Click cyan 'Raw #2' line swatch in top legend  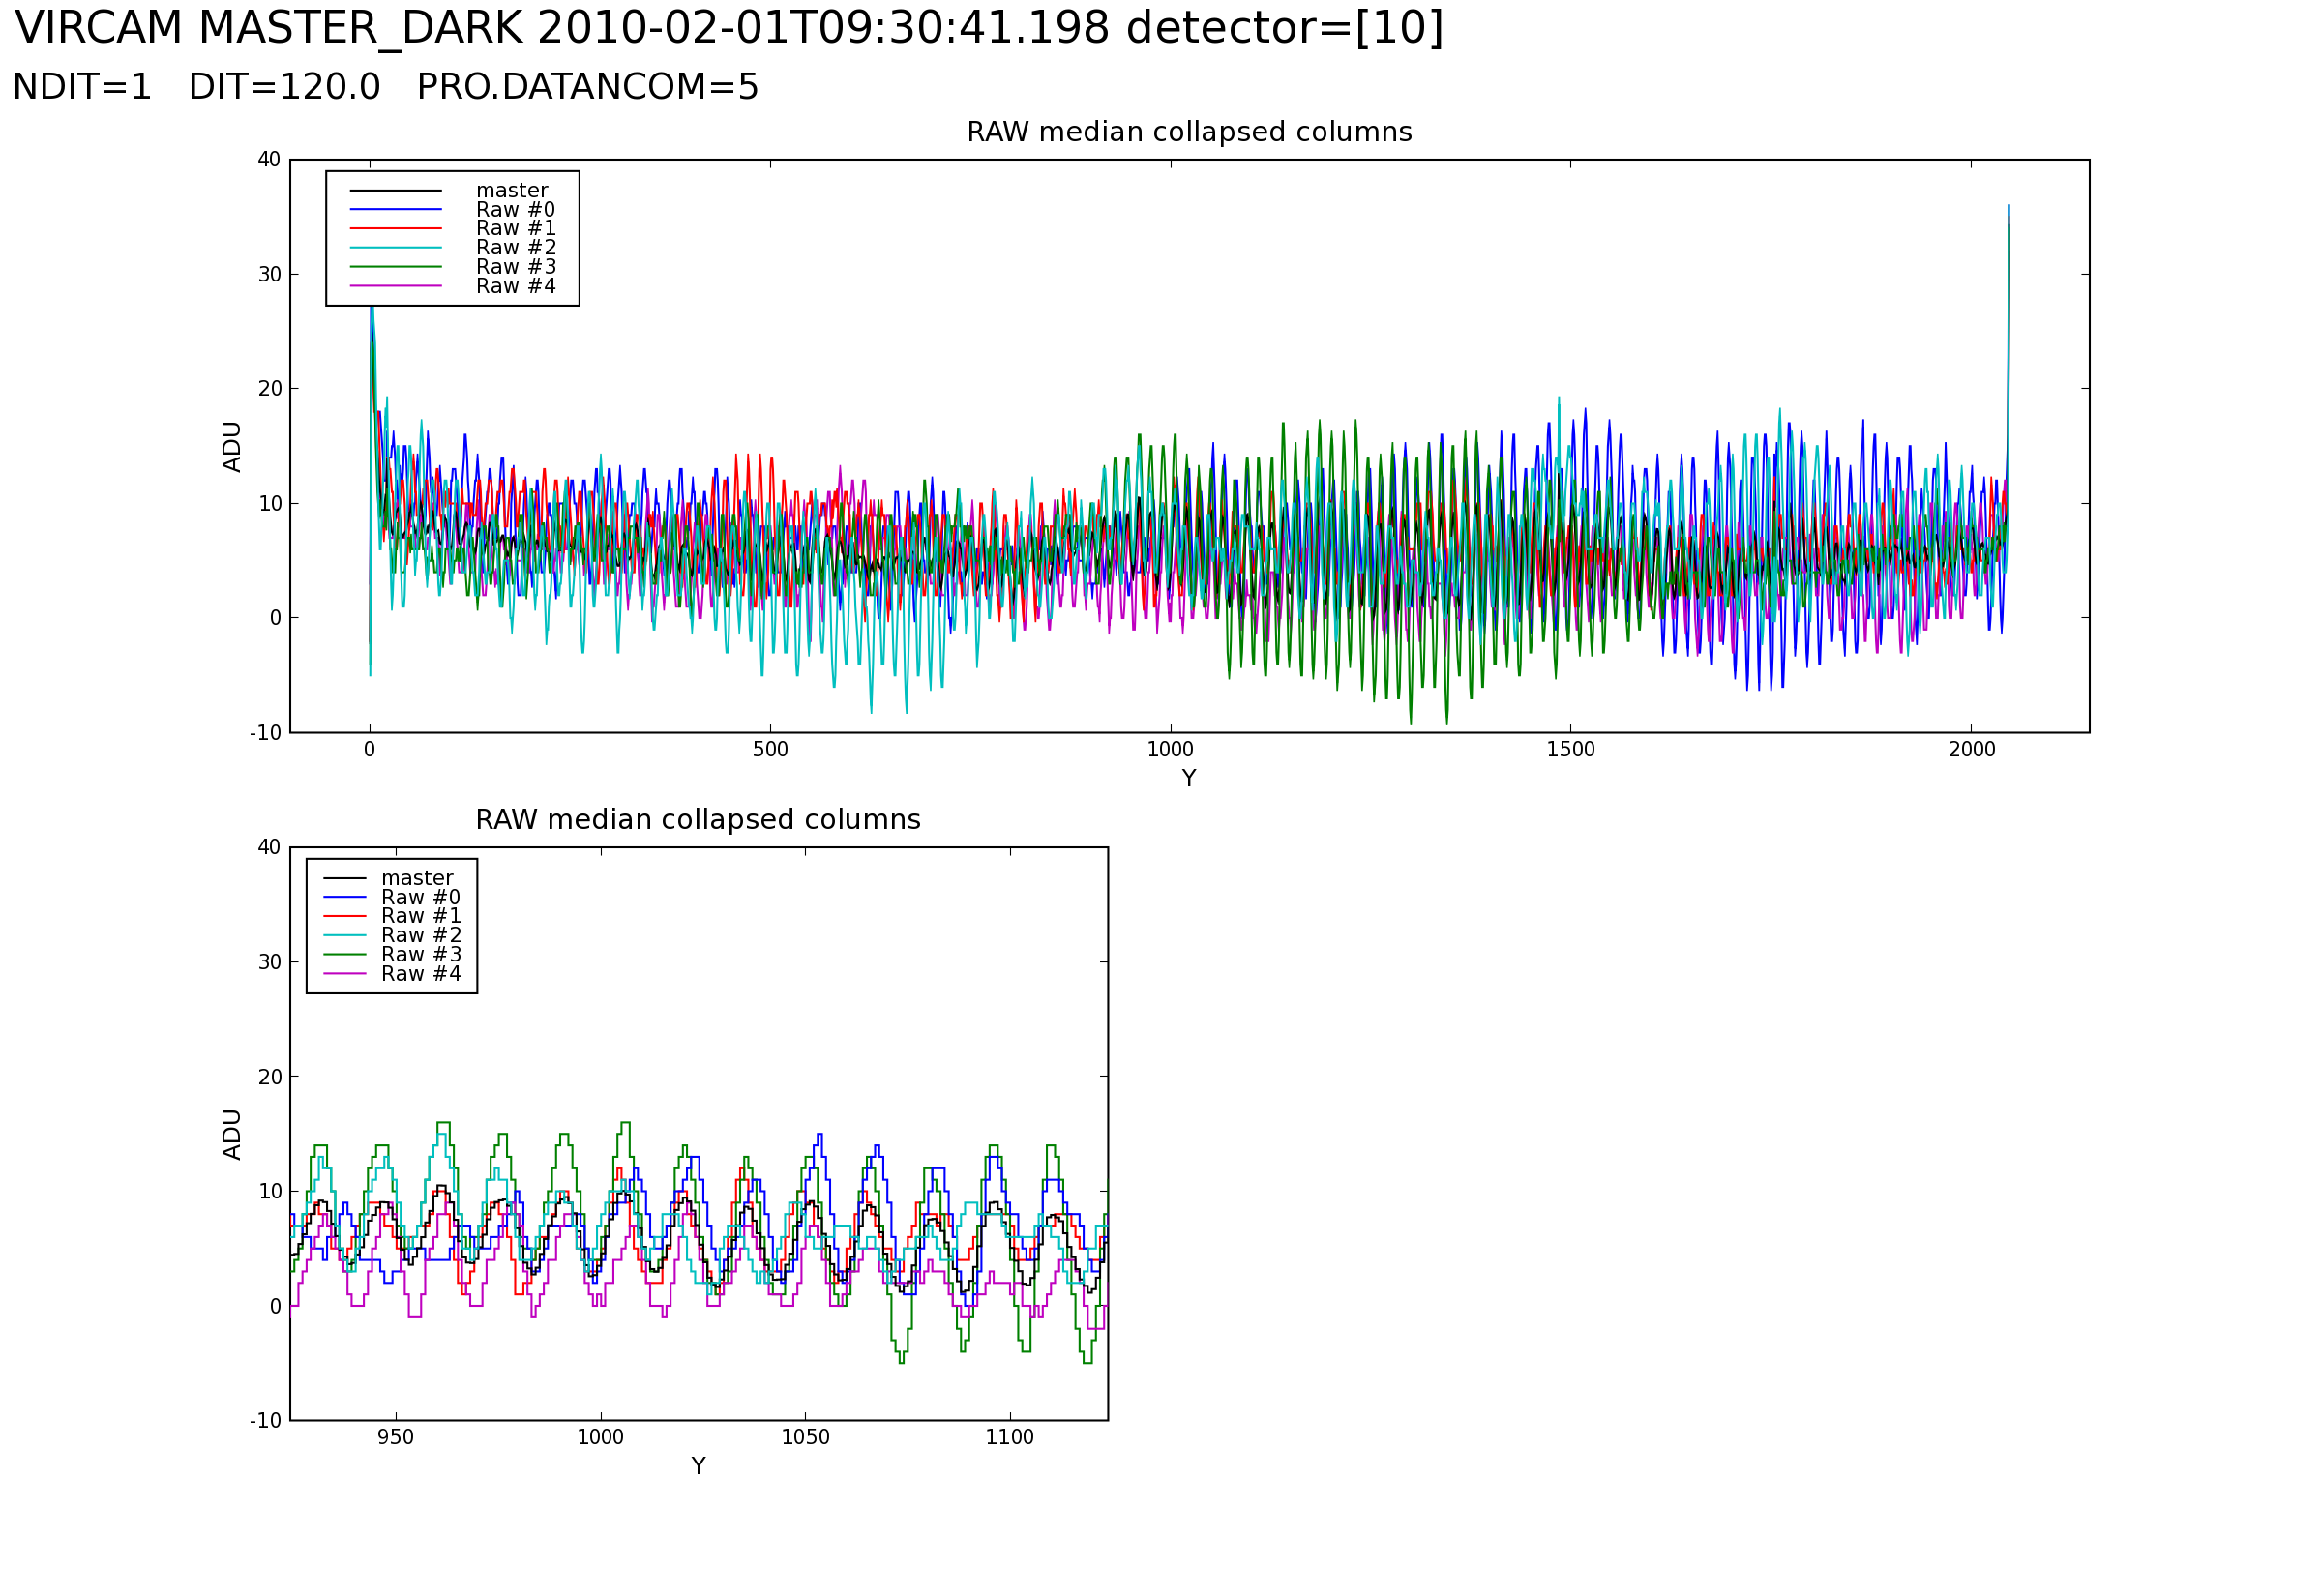396,248
